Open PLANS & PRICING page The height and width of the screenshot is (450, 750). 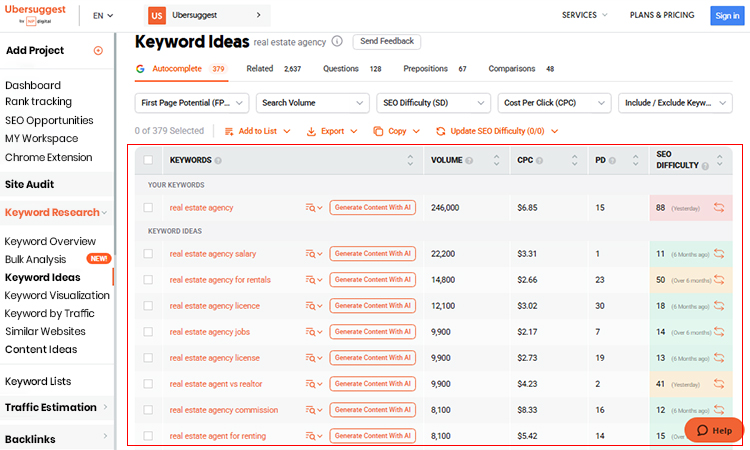[662, 15]
